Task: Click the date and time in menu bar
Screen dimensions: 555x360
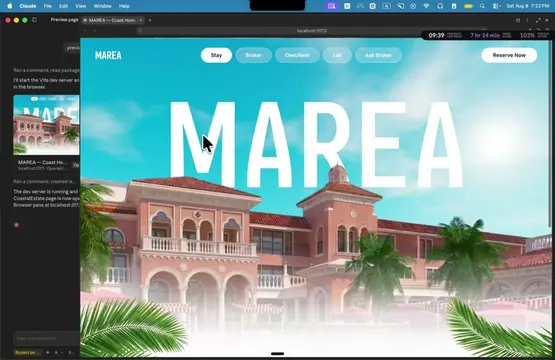Action: point(527,6)
